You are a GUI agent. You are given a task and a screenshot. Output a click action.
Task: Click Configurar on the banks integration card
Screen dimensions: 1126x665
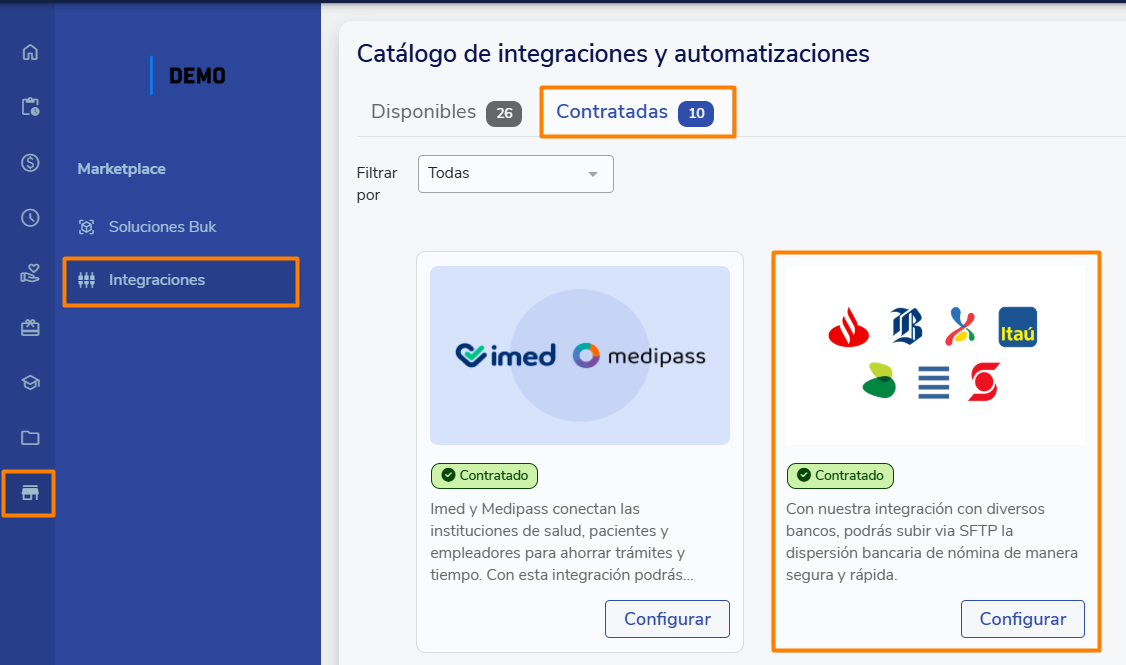1022,619
